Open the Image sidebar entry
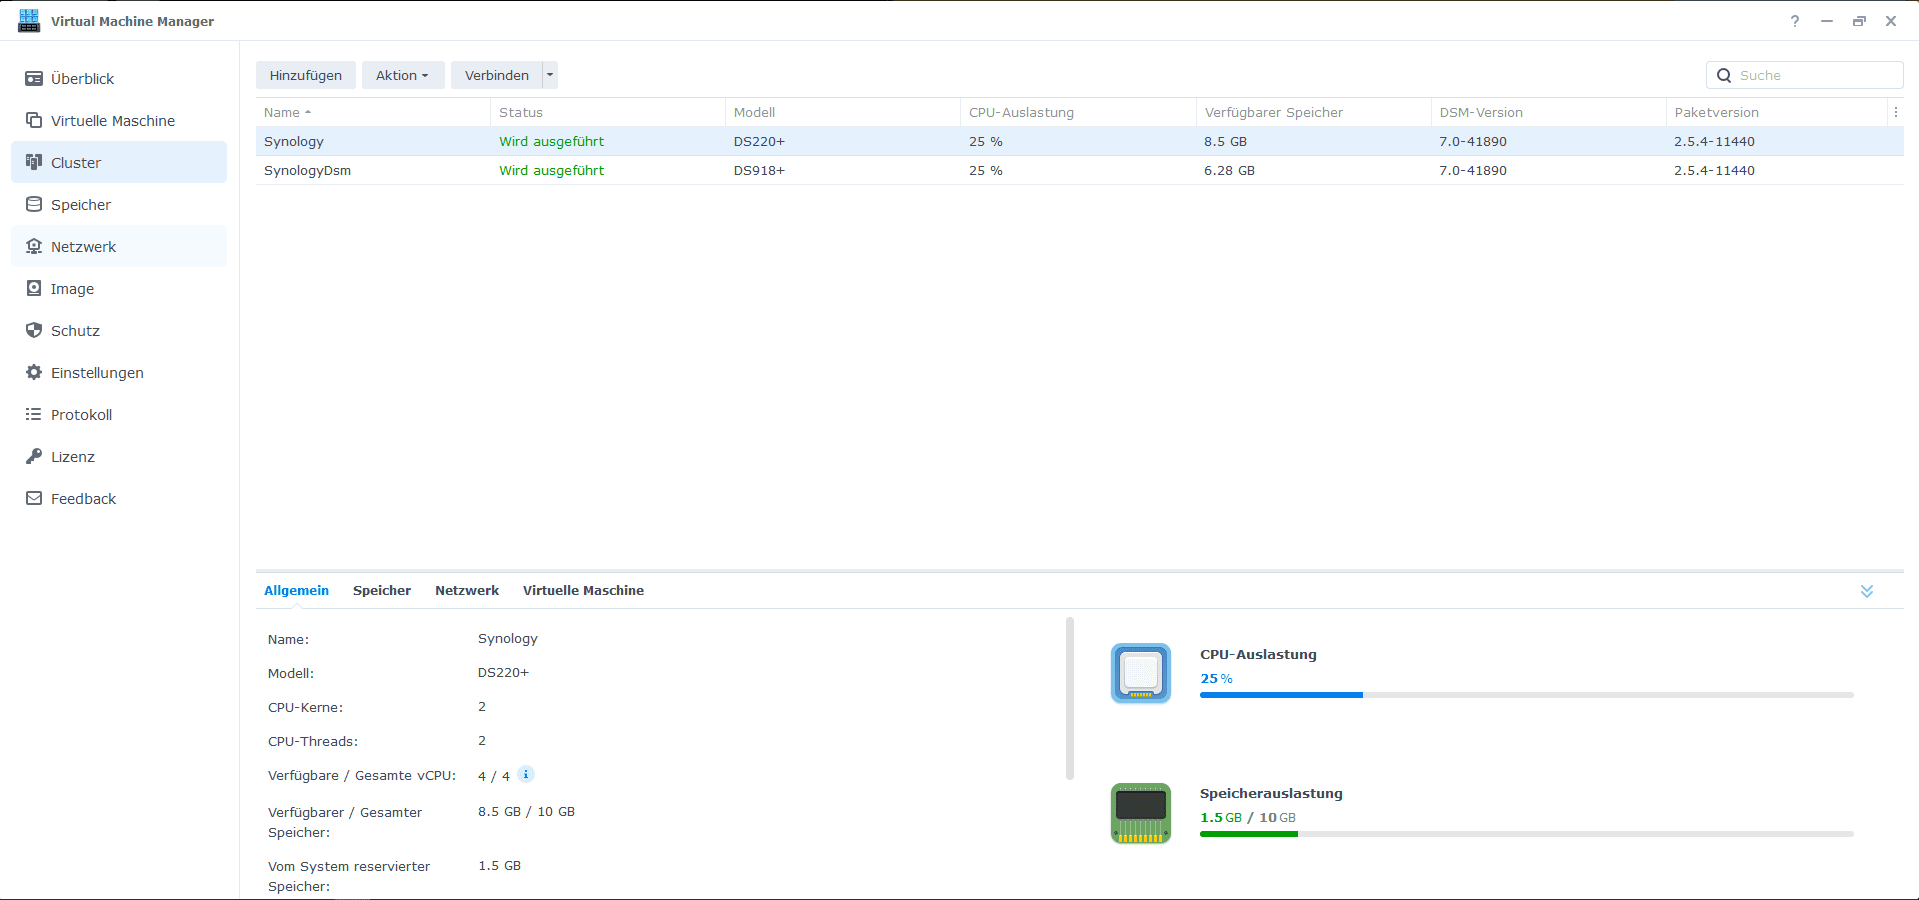 click(119, 288)
